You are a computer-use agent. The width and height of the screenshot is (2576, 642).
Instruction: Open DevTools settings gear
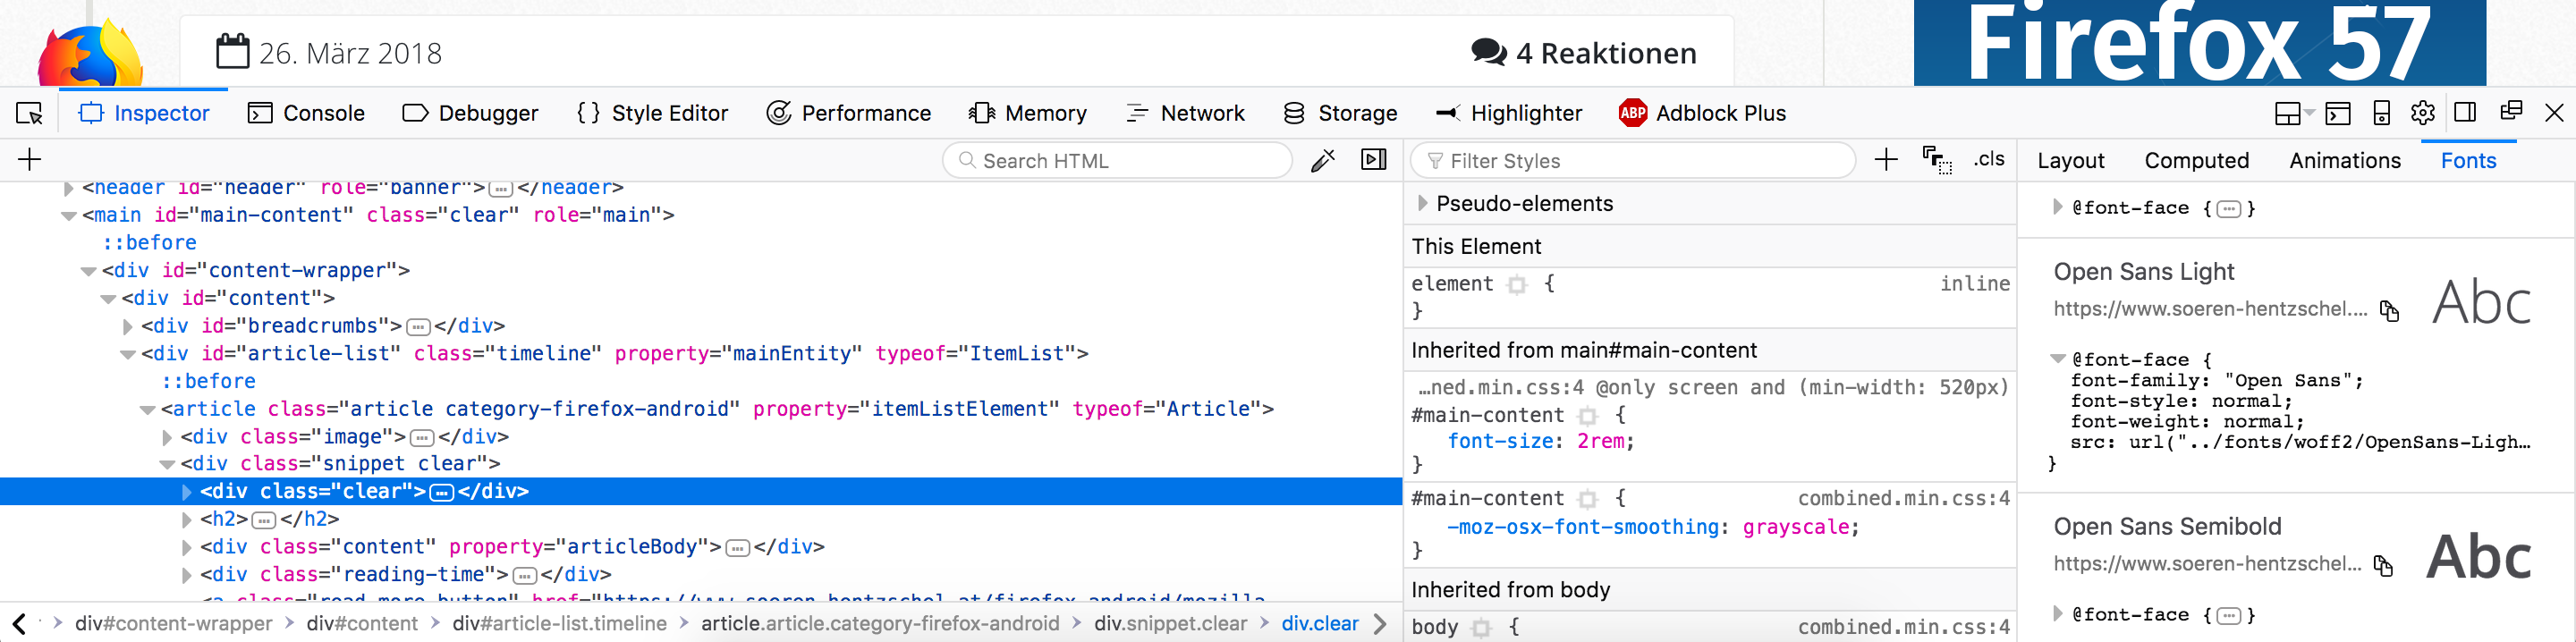2422,113
